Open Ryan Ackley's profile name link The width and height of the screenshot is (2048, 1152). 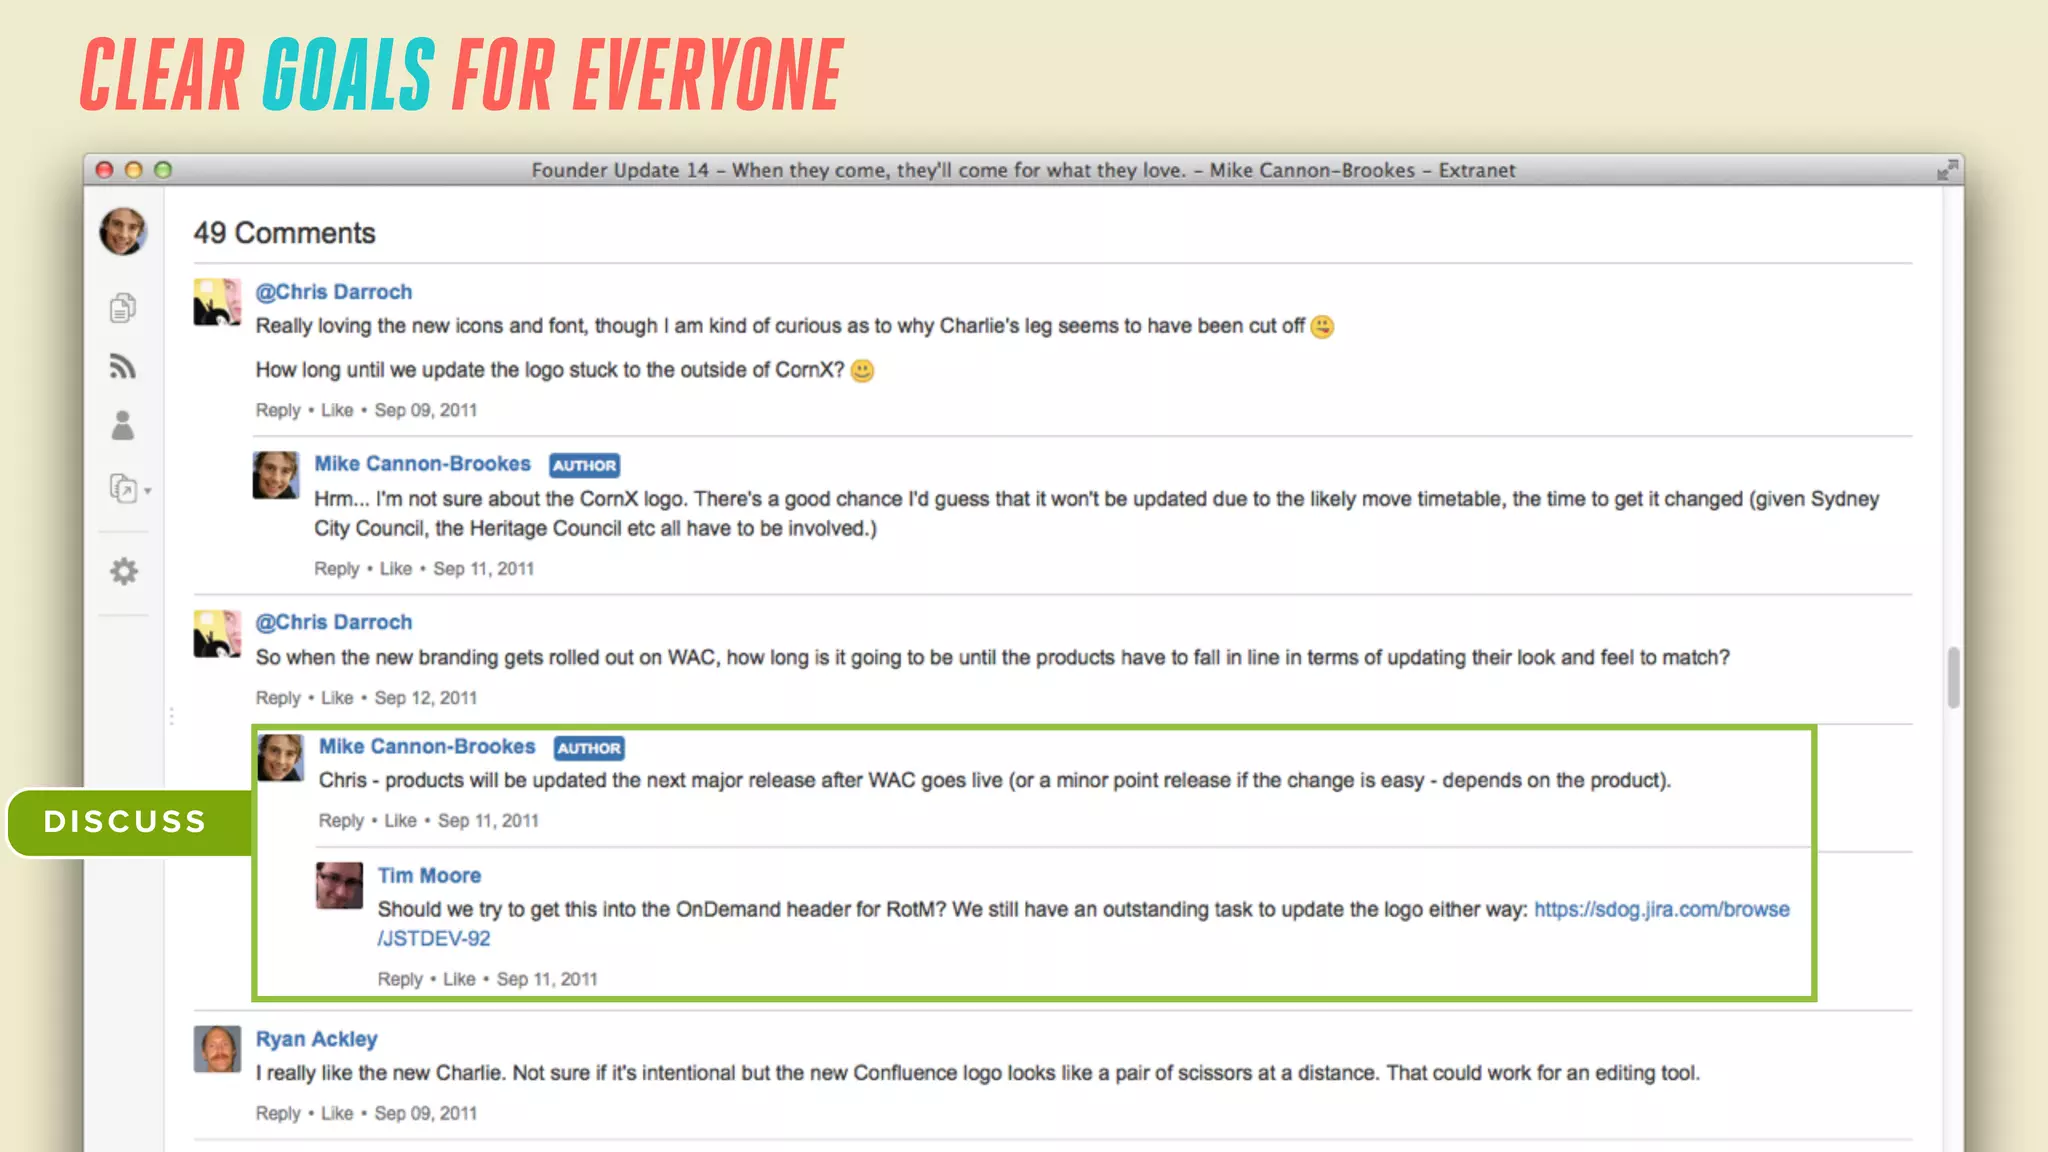coord(316,1039)
